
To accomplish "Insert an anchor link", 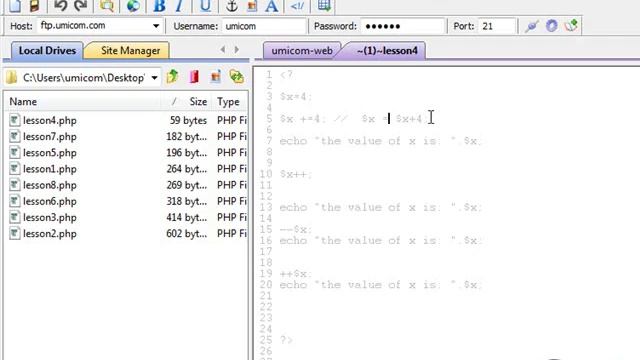I will (x=232, y=5).
